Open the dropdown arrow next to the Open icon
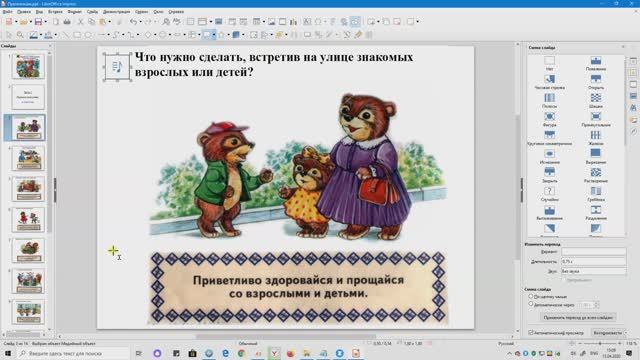 coord(31,22)
